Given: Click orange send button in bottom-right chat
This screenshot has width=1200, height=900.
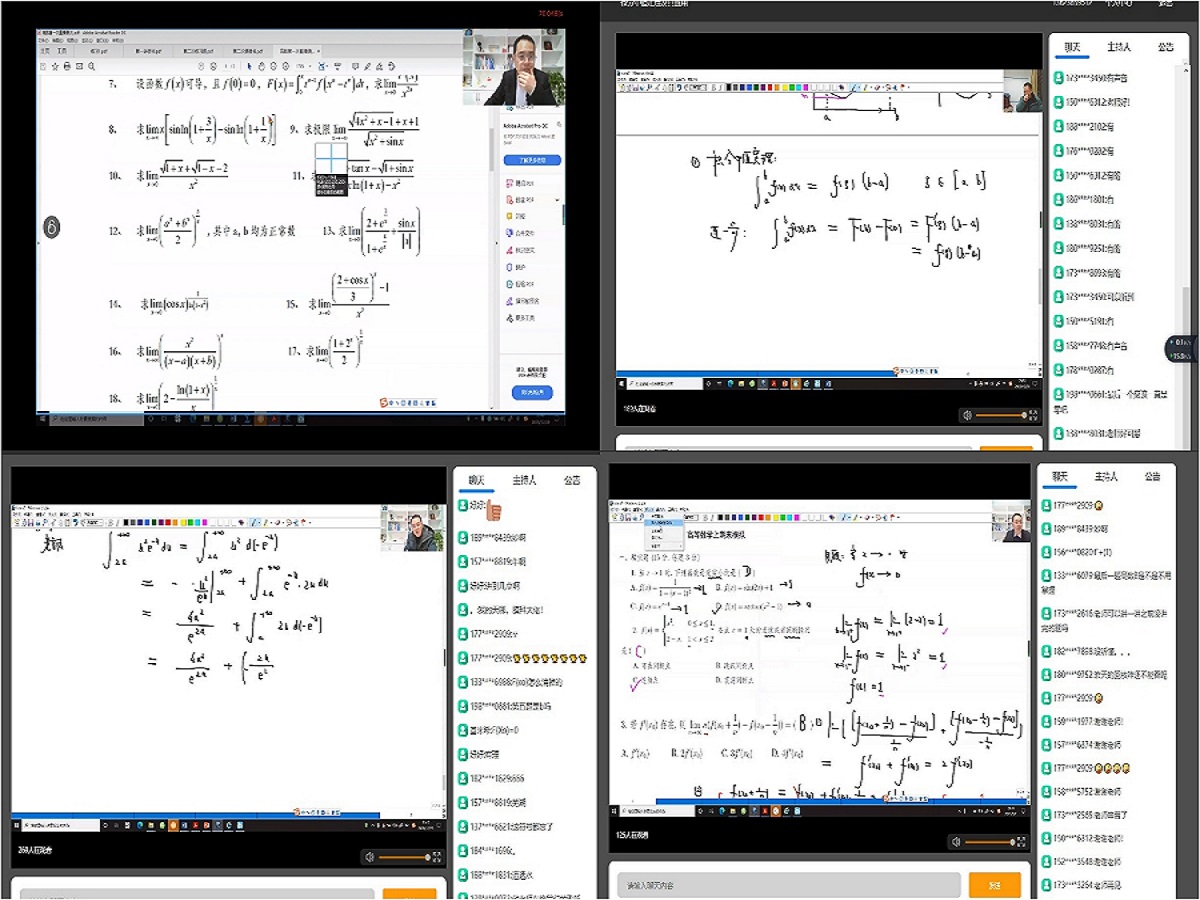Looking at the screenshot, I should pyautogui.click(x=995, y=885).
